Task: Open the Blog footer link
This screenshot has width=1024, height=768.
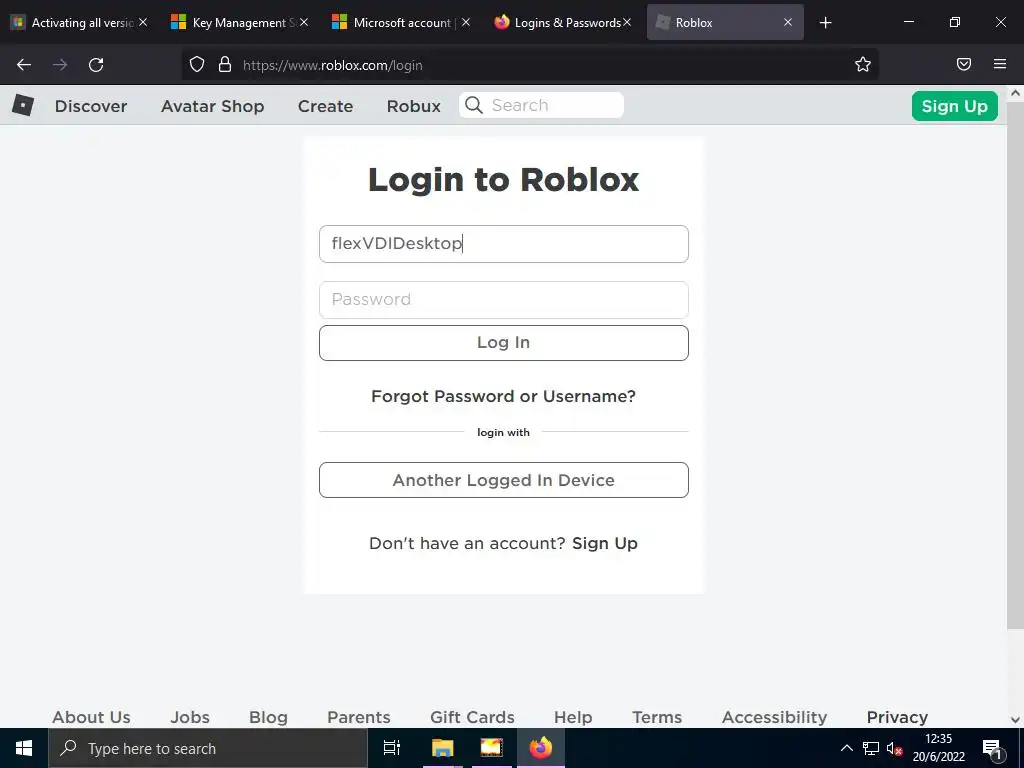Action: pyautogui.click(x=268, y=717)
